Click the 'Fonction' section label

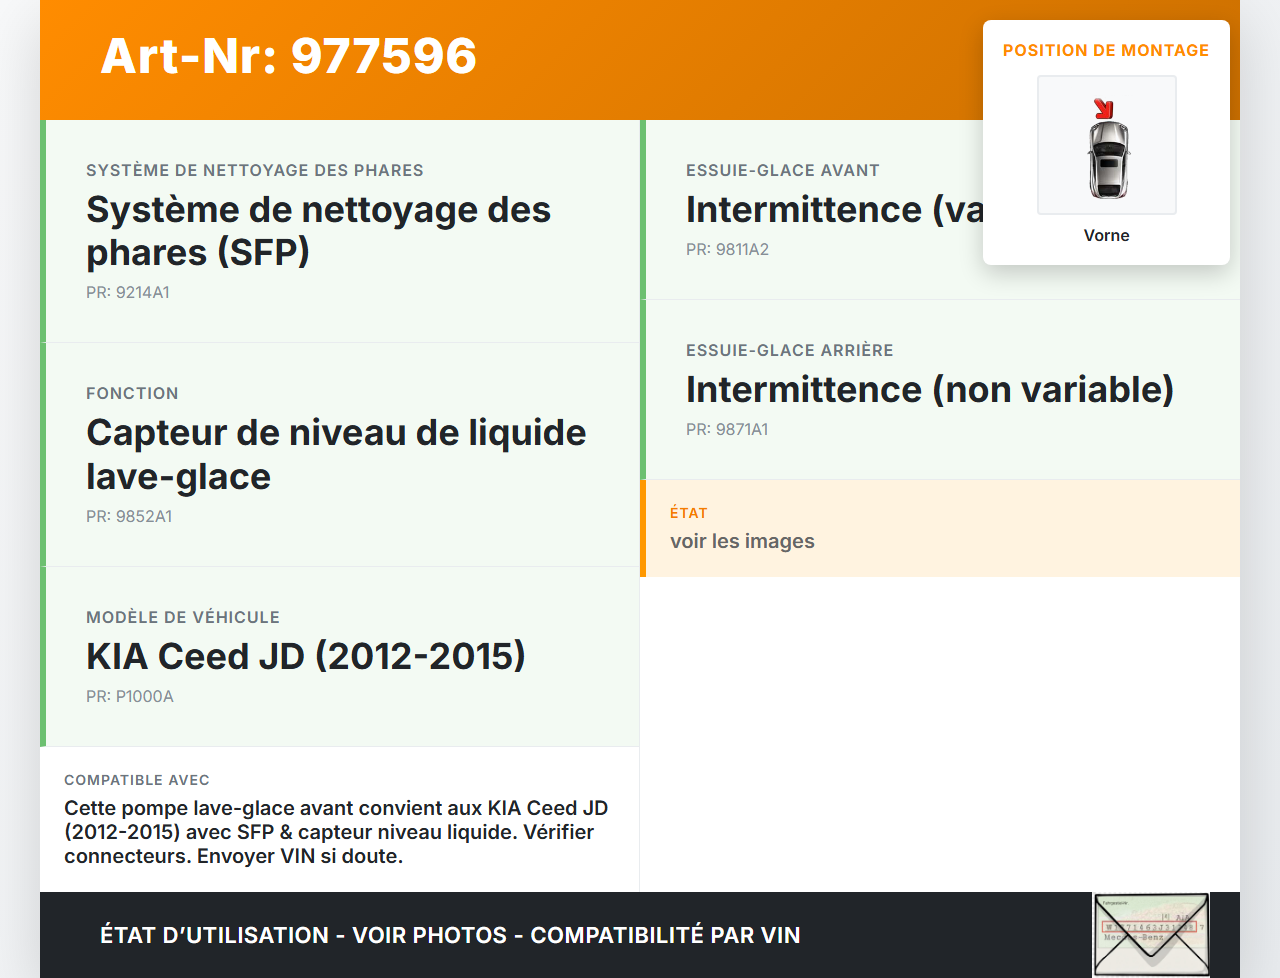coord(132,394)
